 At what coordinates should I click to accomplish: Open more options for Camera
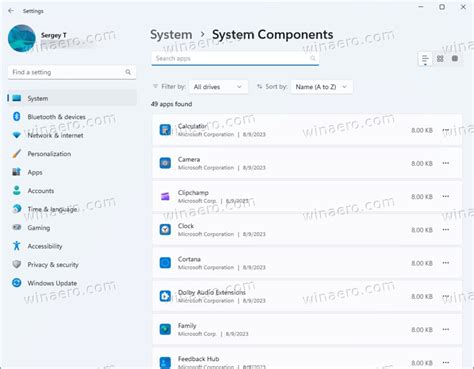[x=446, y=163]
